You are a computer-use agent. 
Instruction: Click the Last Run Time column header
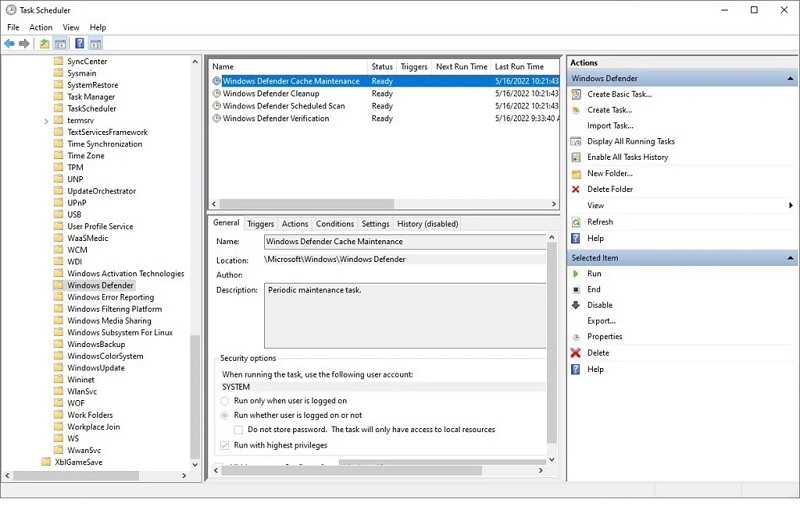[525, 67]
